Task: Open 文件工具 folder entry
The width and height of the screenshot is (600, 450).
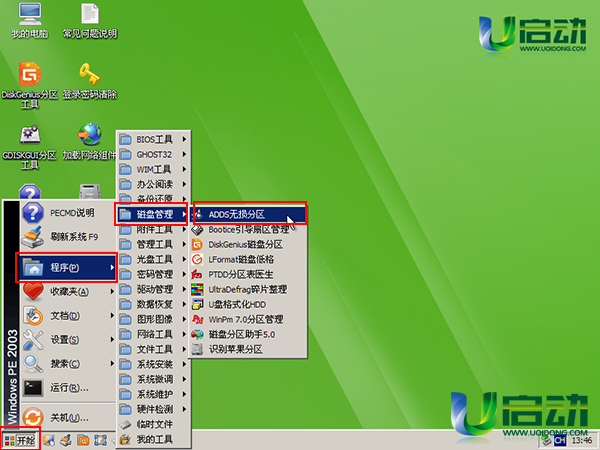Action: point(153,349)
